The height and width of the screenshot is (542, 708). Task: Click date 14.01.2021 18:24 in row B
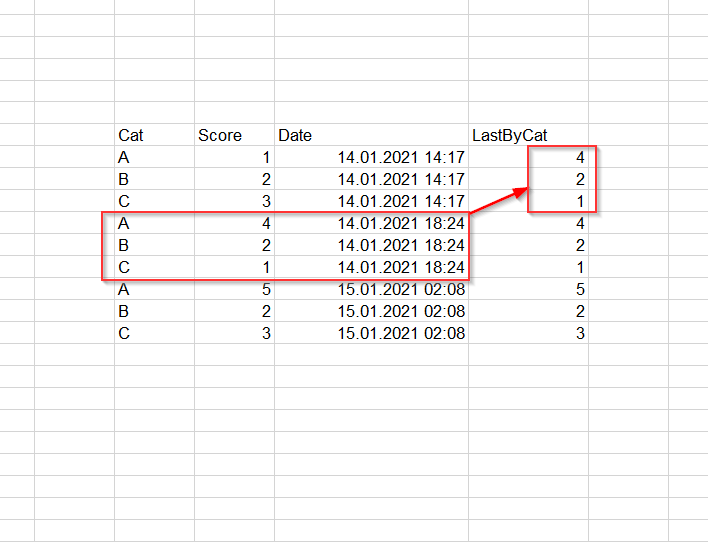(371, 245)
